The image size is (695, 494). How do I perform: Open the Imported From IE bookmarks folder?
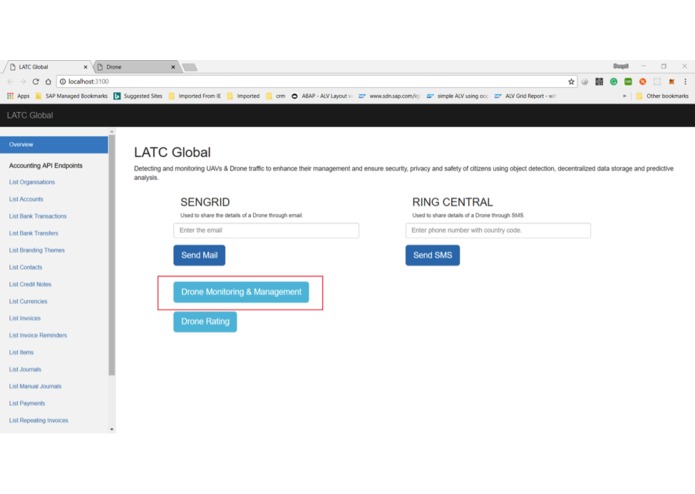click(x=194, y=96)
